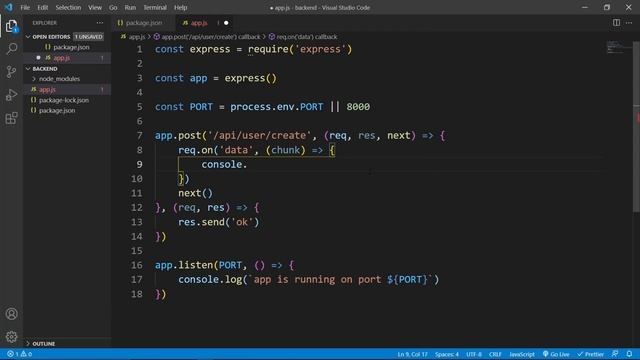Open editor more actions ellipsis
The width and height of the screenshot is (640, 360).
coord(629,23)
